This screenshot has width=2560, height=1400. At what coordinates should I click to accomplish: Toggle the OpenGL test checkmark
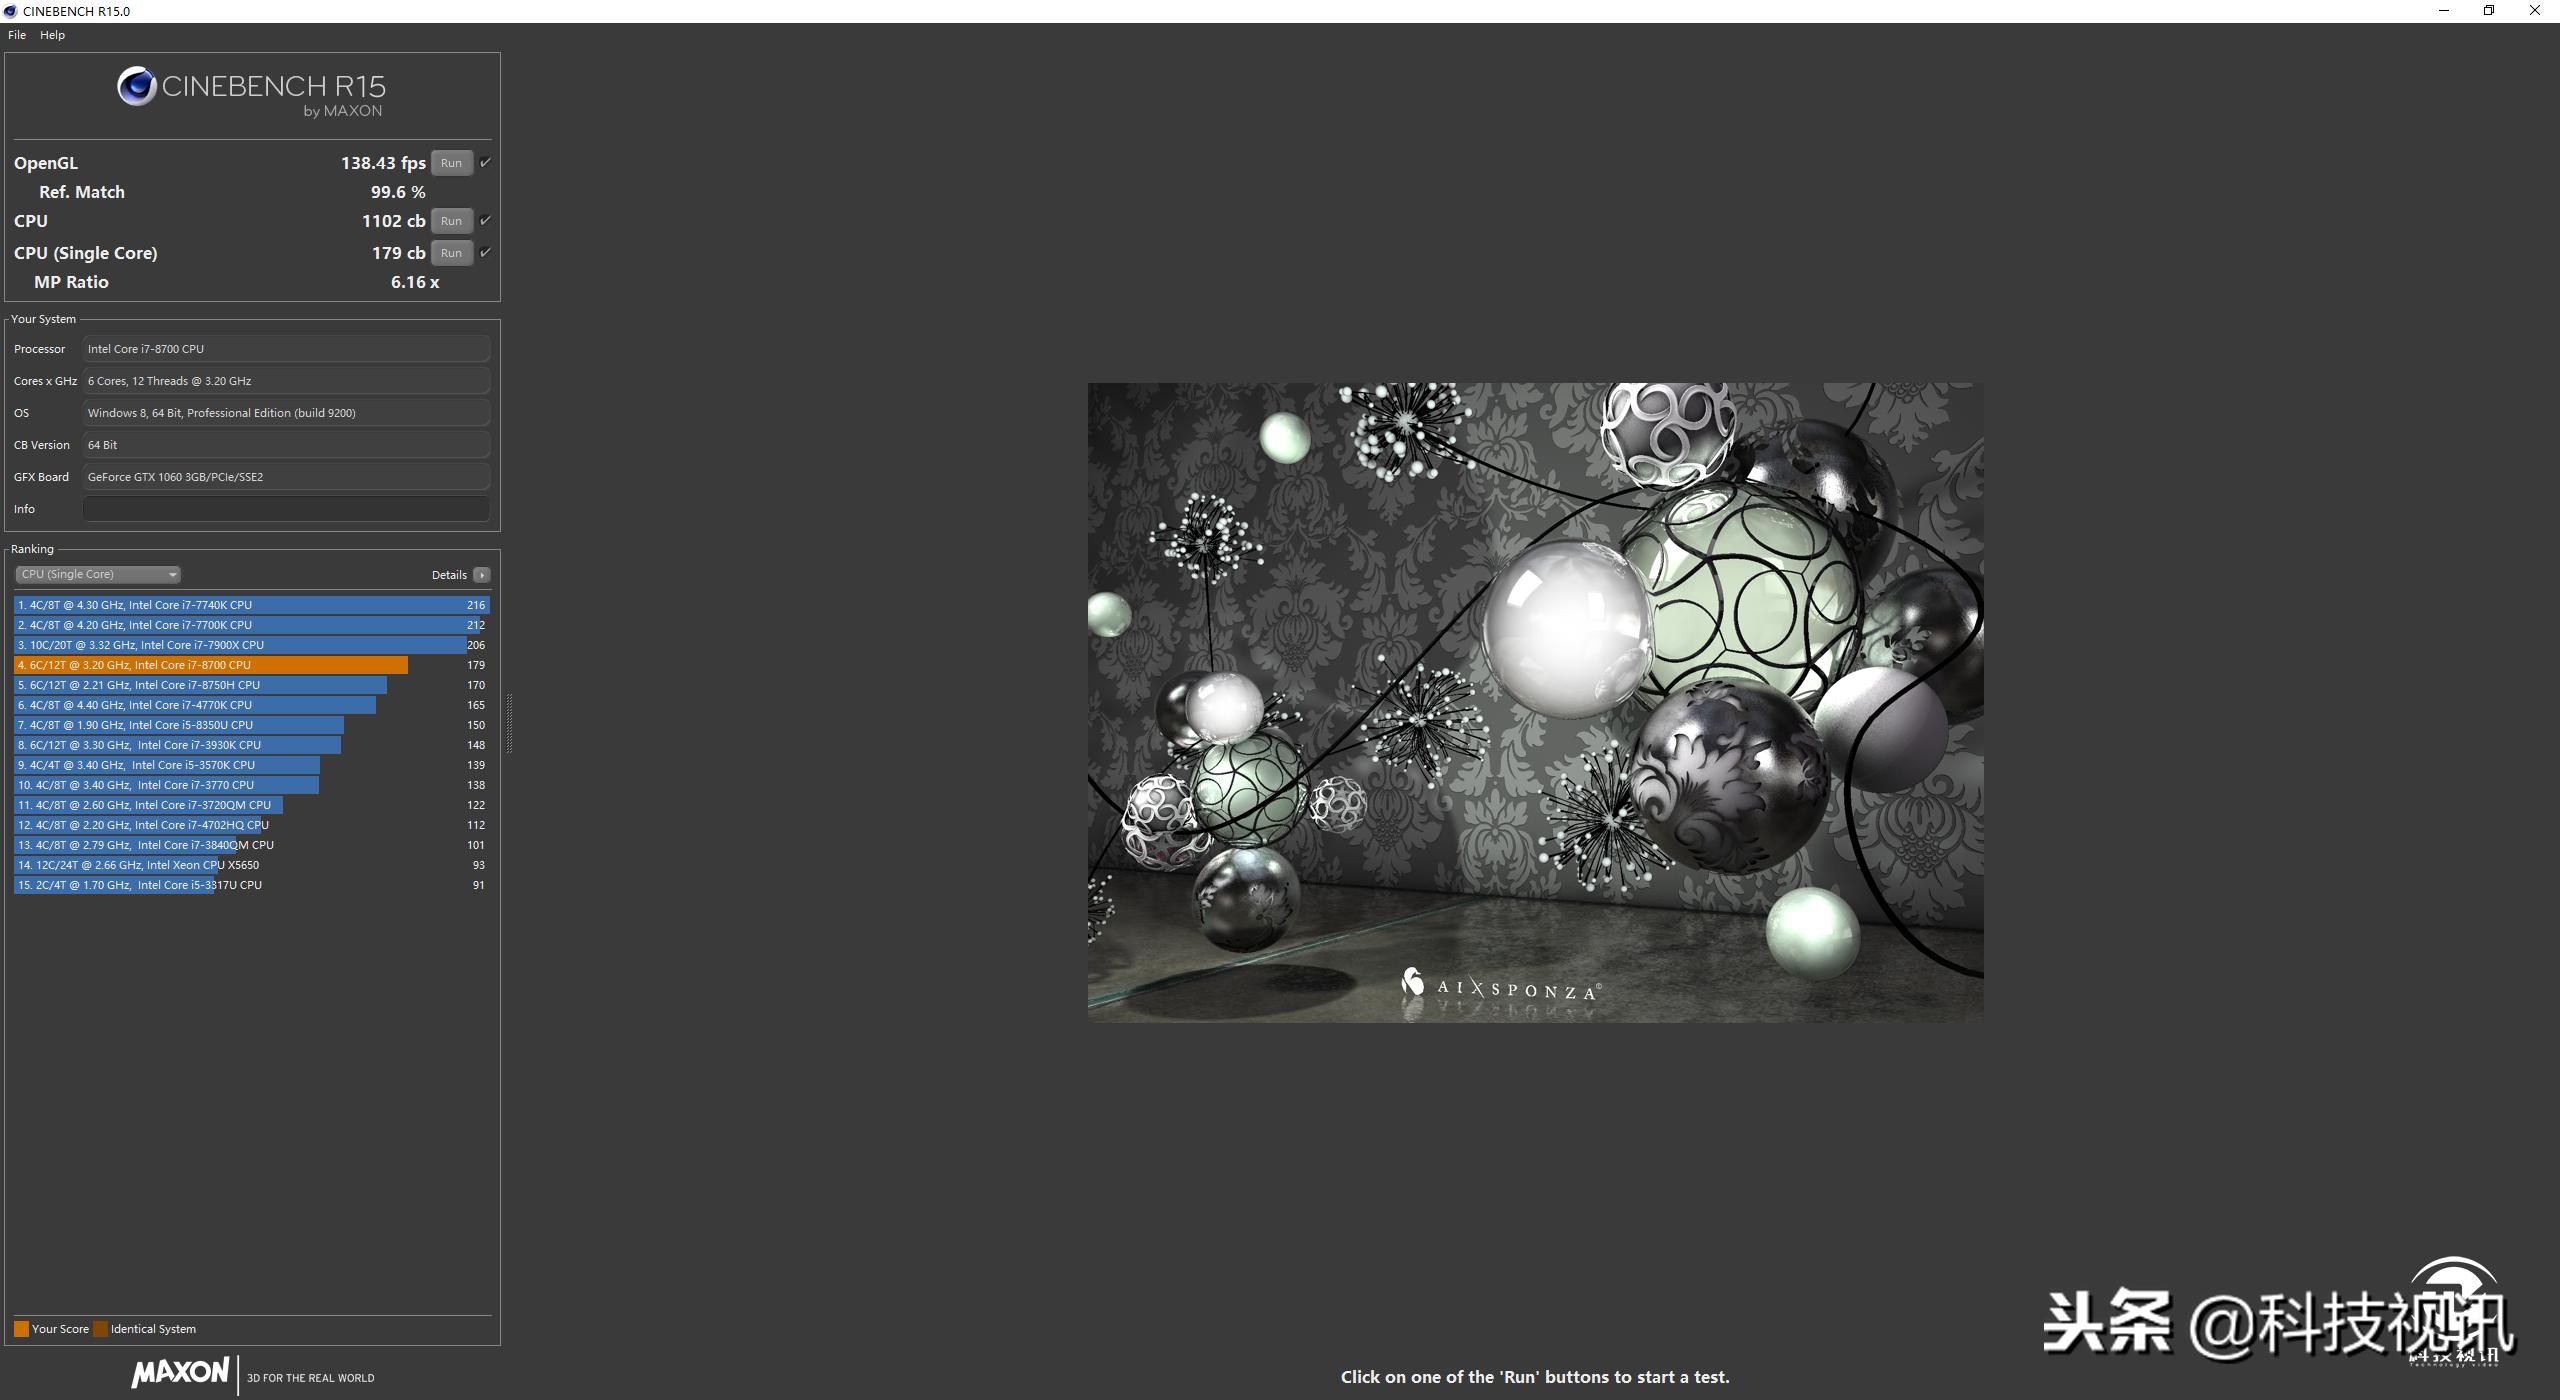coord(485,162)
